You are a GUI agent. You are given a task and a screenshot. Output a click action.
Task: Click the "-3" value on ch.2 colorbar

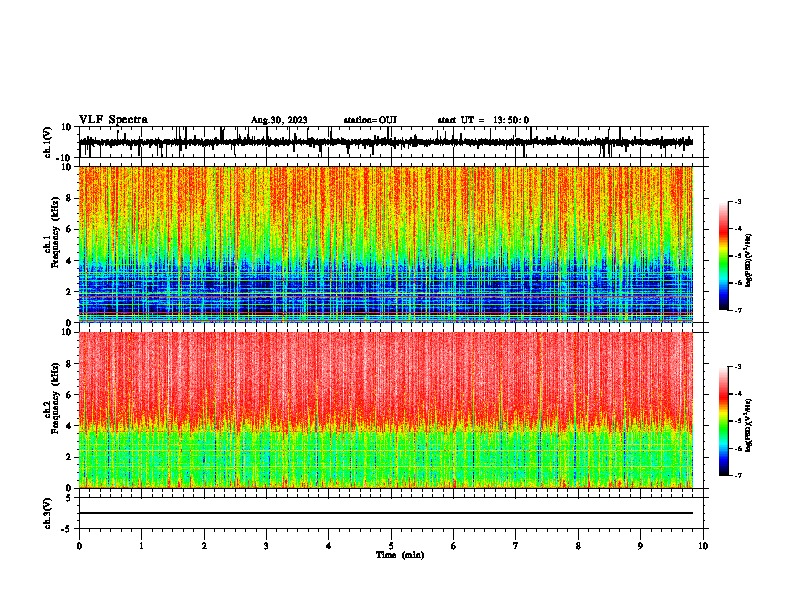tap(738, 367)
